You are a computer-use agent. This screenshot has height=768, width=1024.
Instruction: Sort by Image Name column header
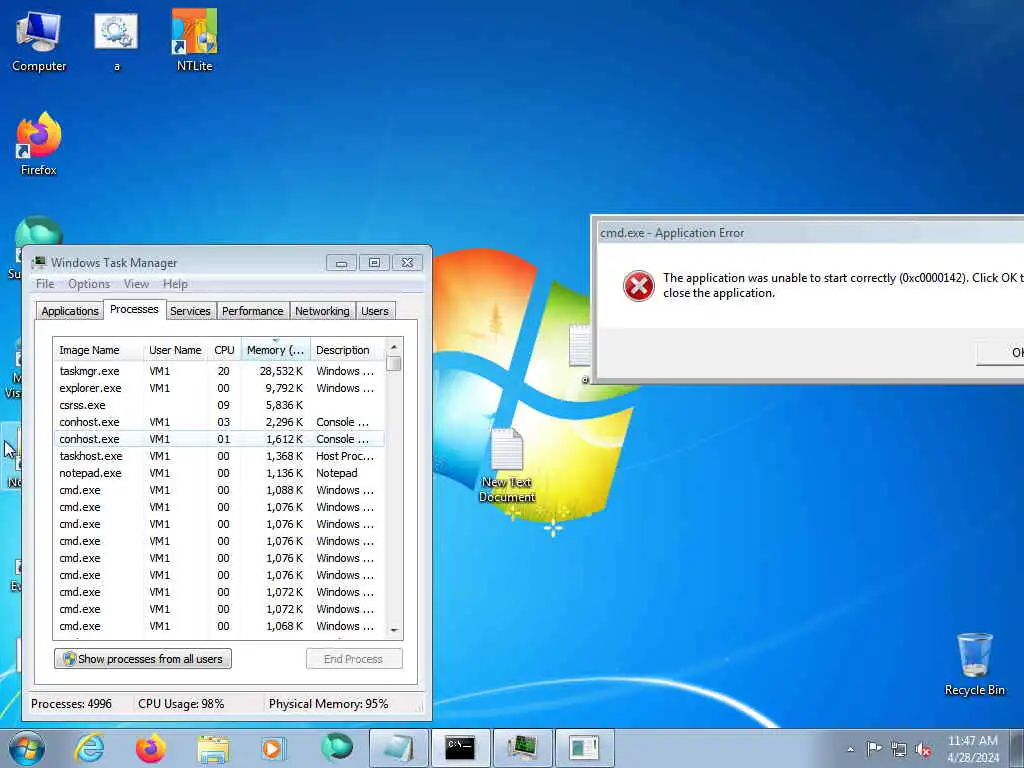tap(98, 350)
